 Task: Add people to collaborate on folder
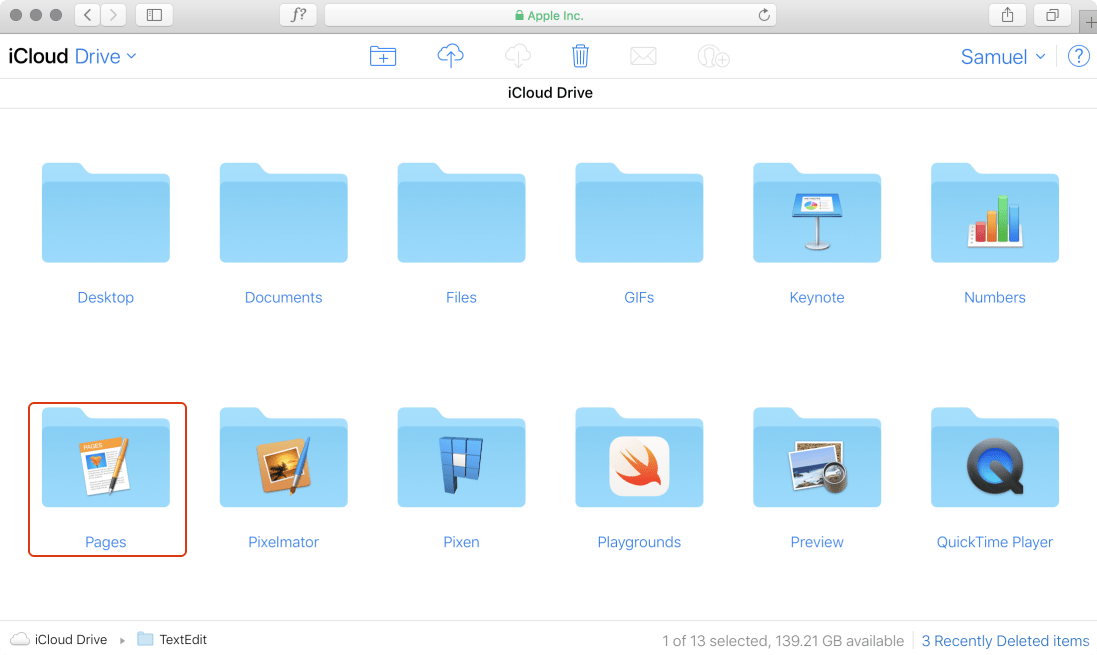(x=712, y=56)
